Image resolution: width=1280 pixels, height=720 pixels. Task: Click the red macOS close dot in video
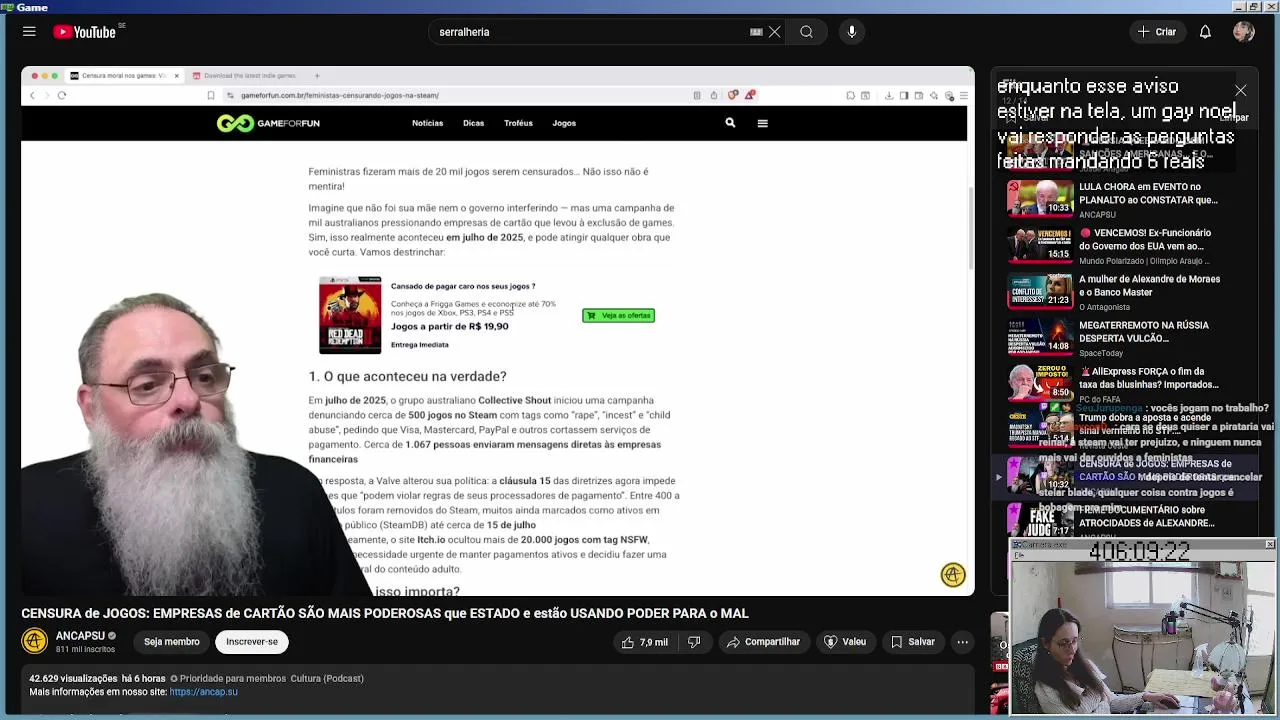34,76
